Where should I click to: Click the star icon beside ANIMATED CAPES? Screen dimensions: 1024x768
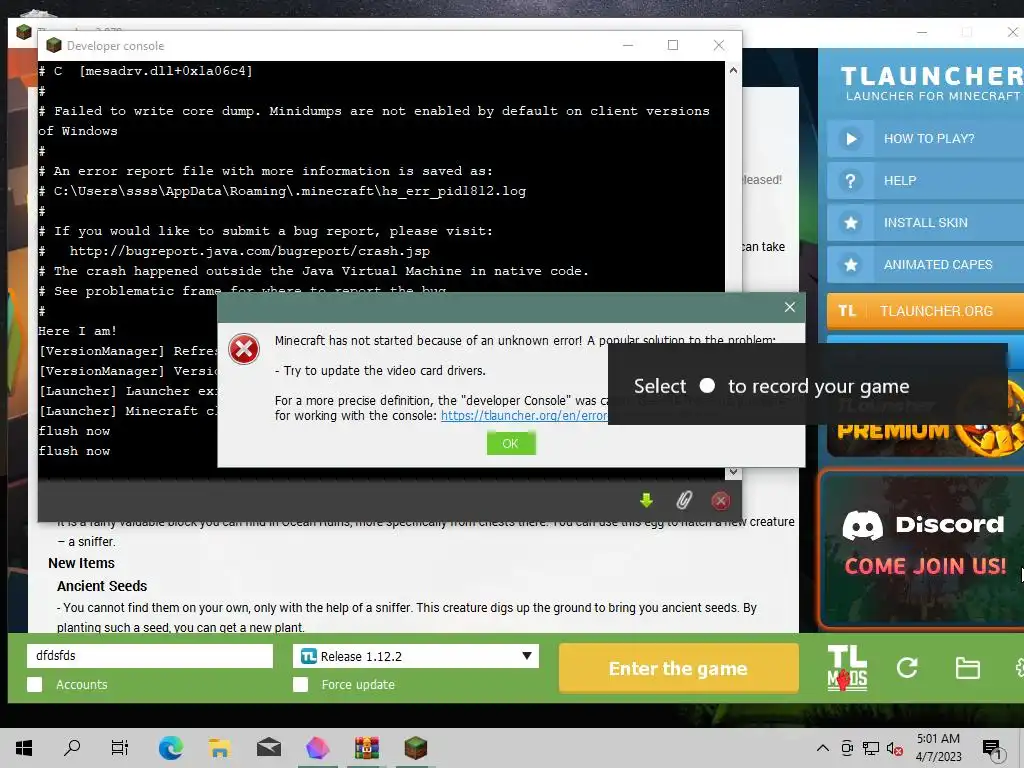click(851, 264)
